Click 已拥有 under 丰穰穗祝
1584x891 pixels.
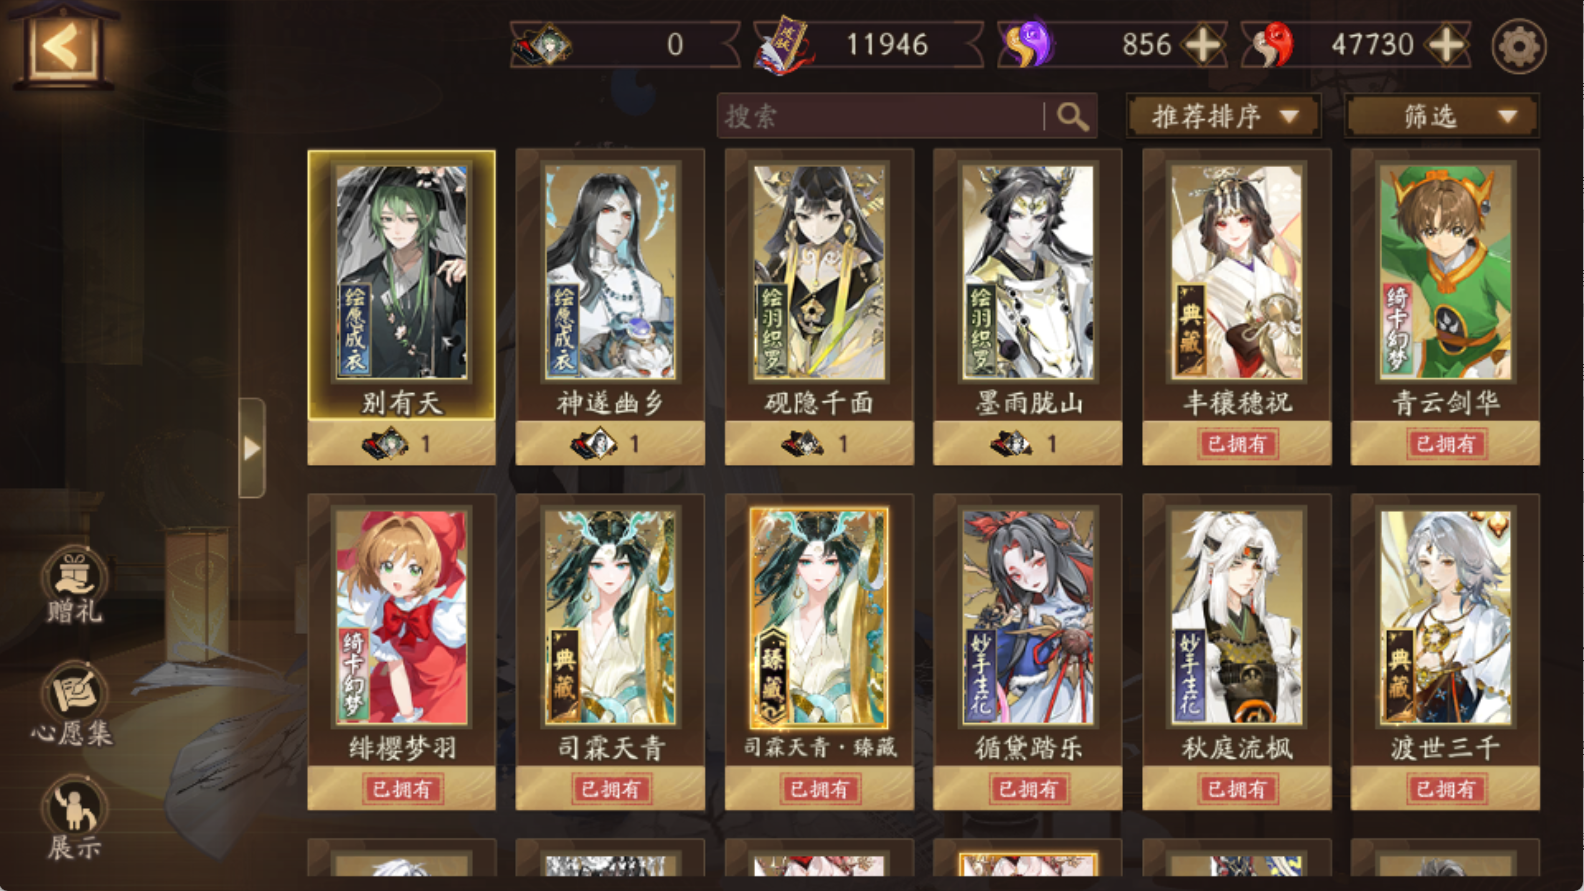coord(1237,444)
